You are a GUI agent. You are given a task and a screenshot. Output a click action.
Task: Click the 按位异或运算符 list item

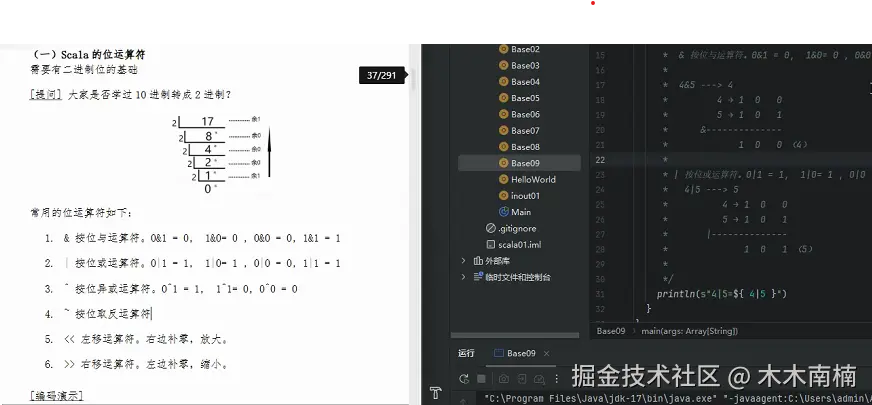171,289
